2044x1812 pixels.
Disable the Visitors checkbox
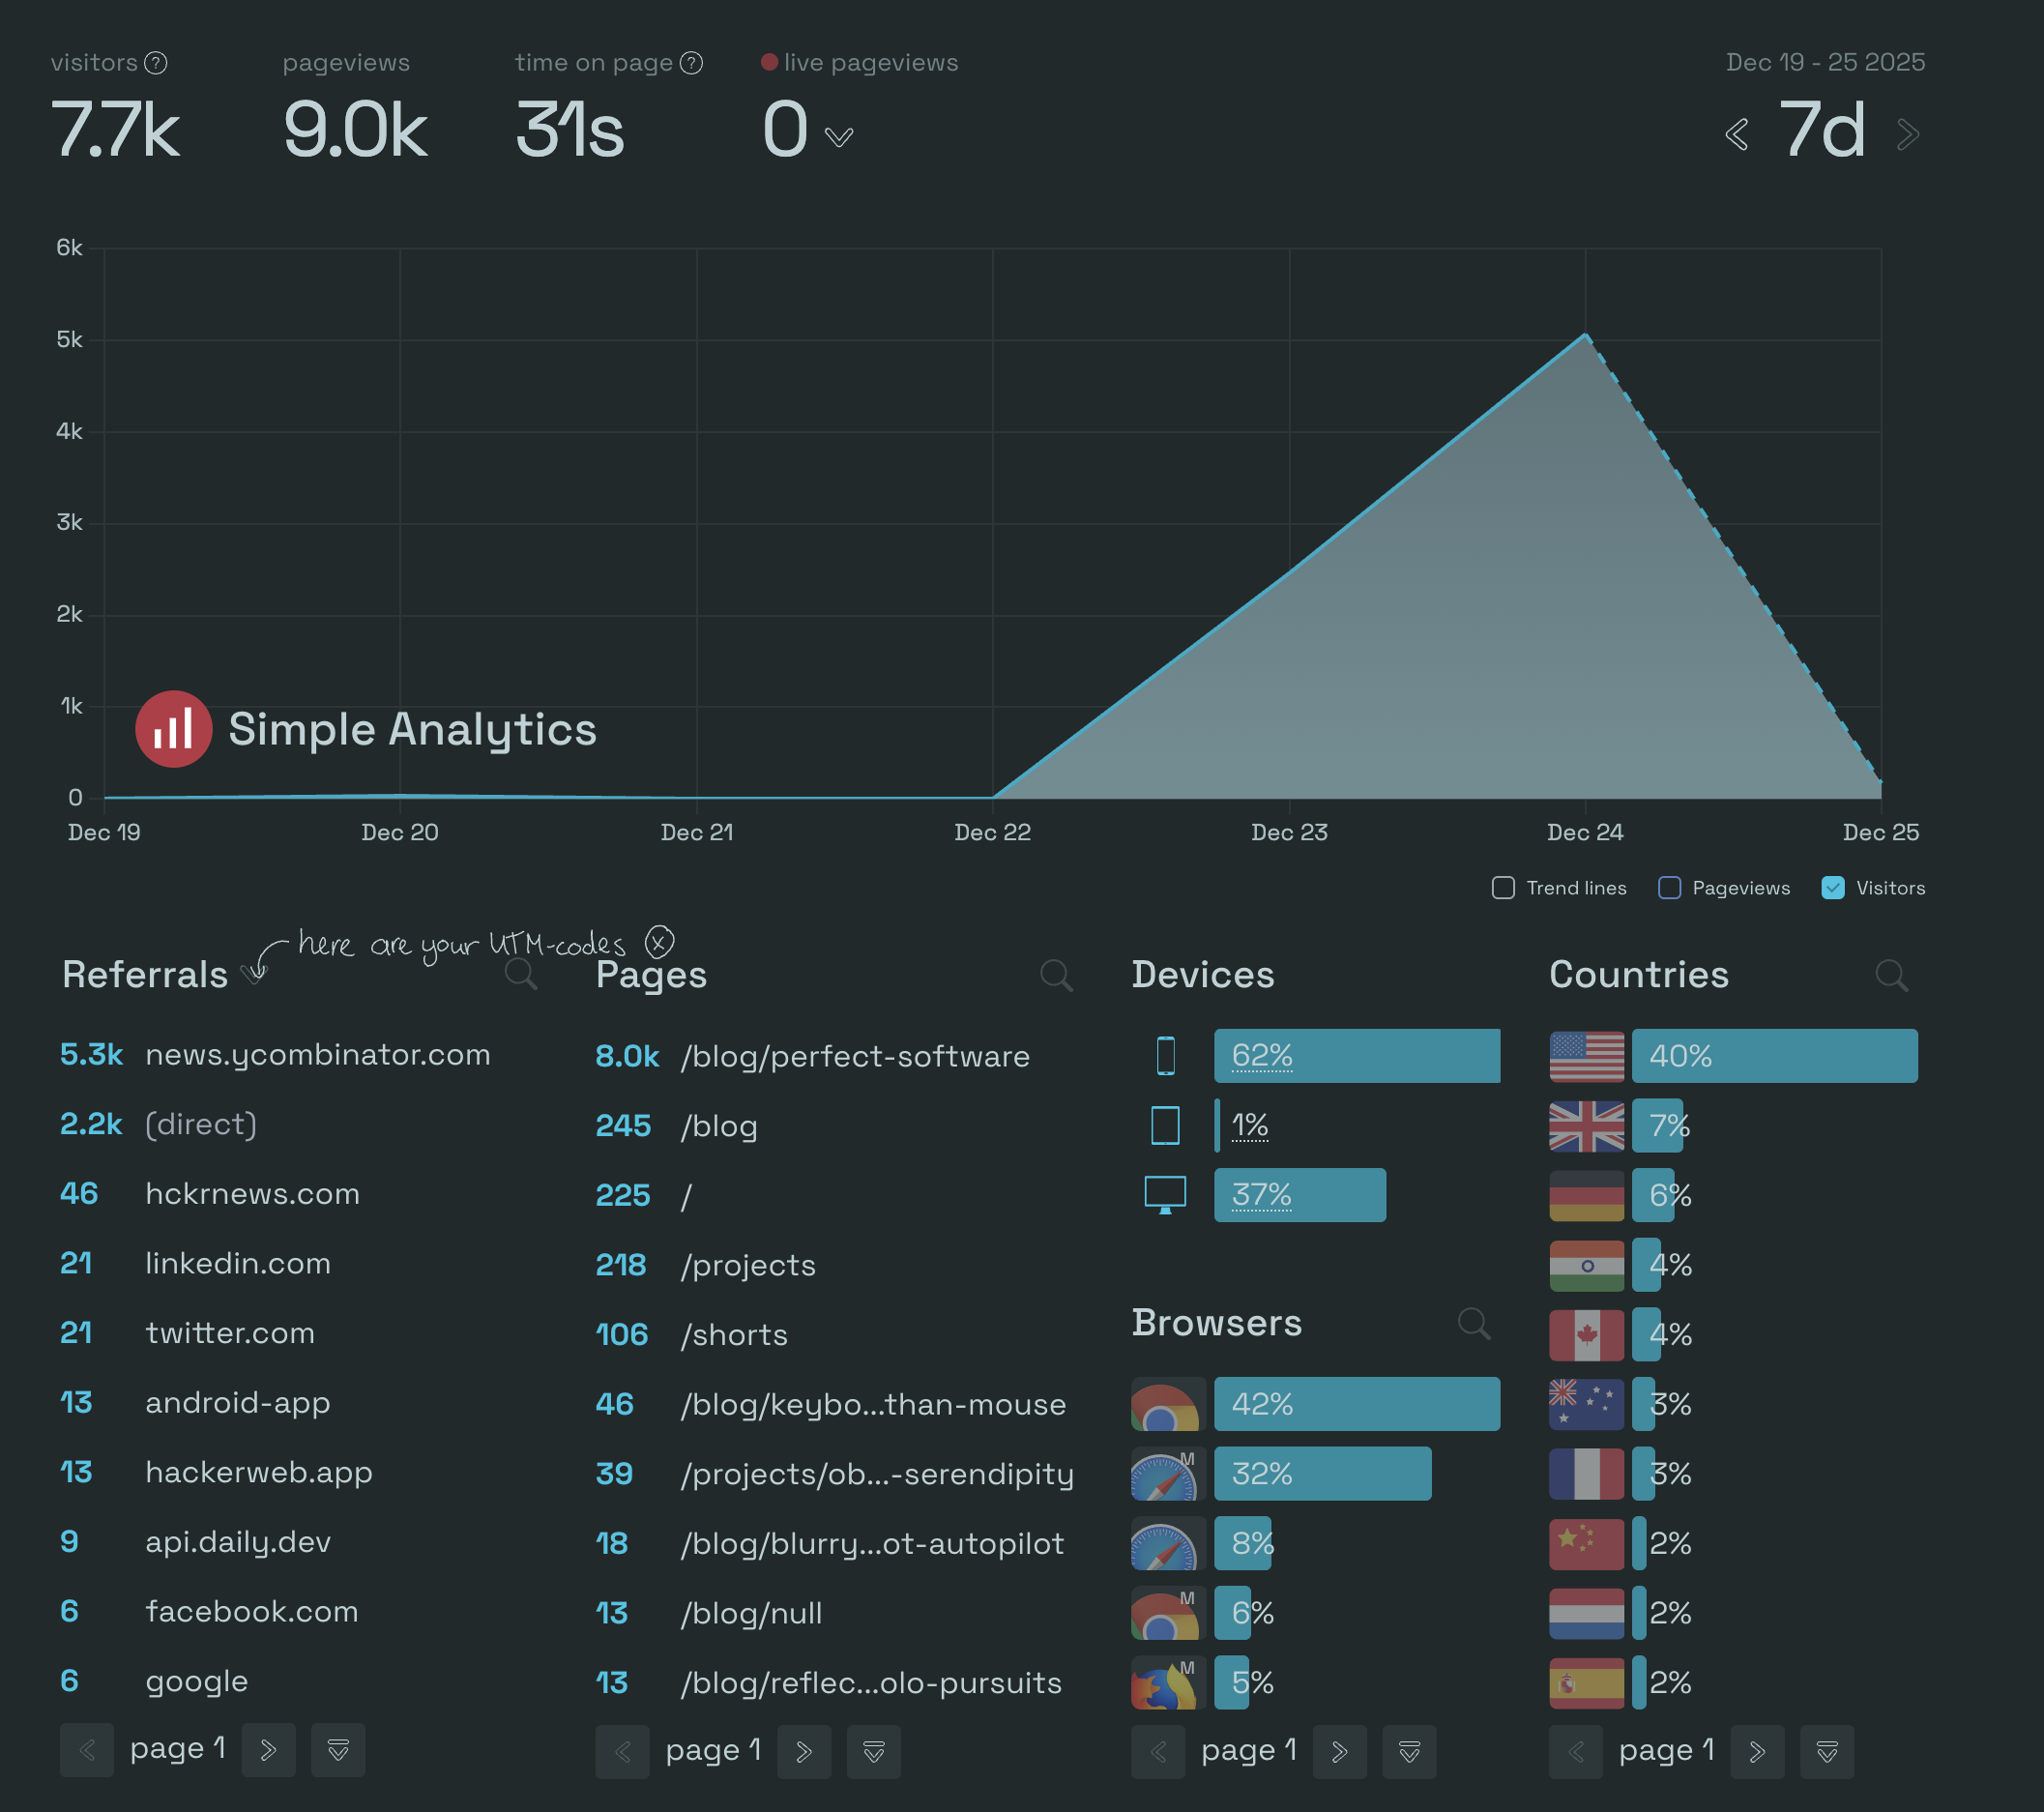coord(1833,888)
